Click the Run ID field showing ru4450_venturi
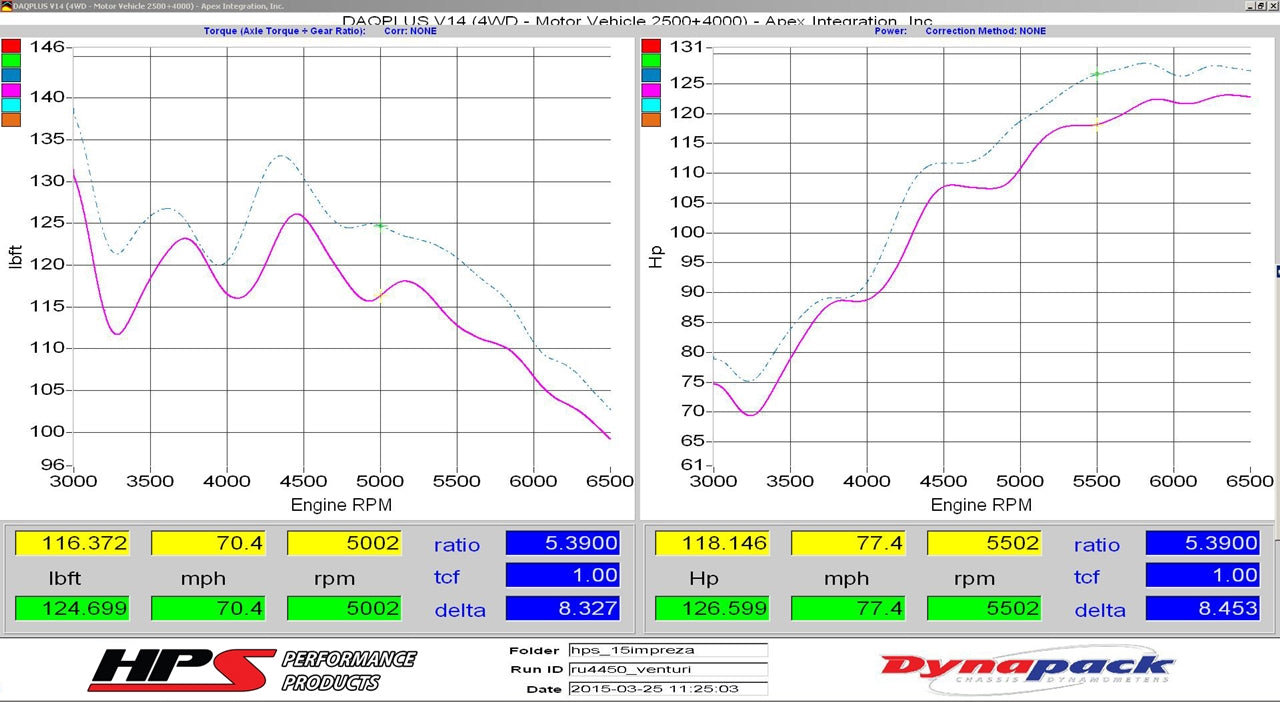 [668, 669]
